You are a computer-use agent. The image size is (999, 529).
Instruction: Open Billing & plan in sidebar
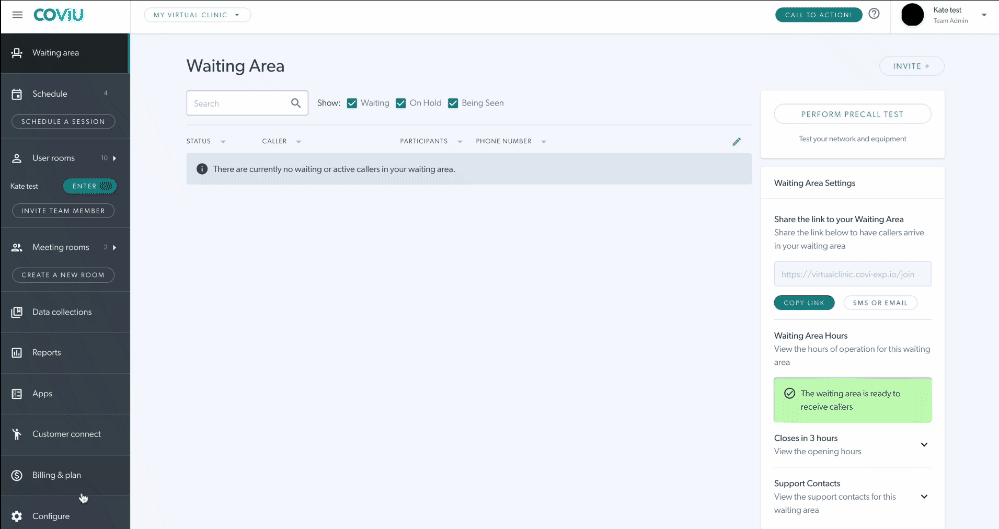pos(57,475)
